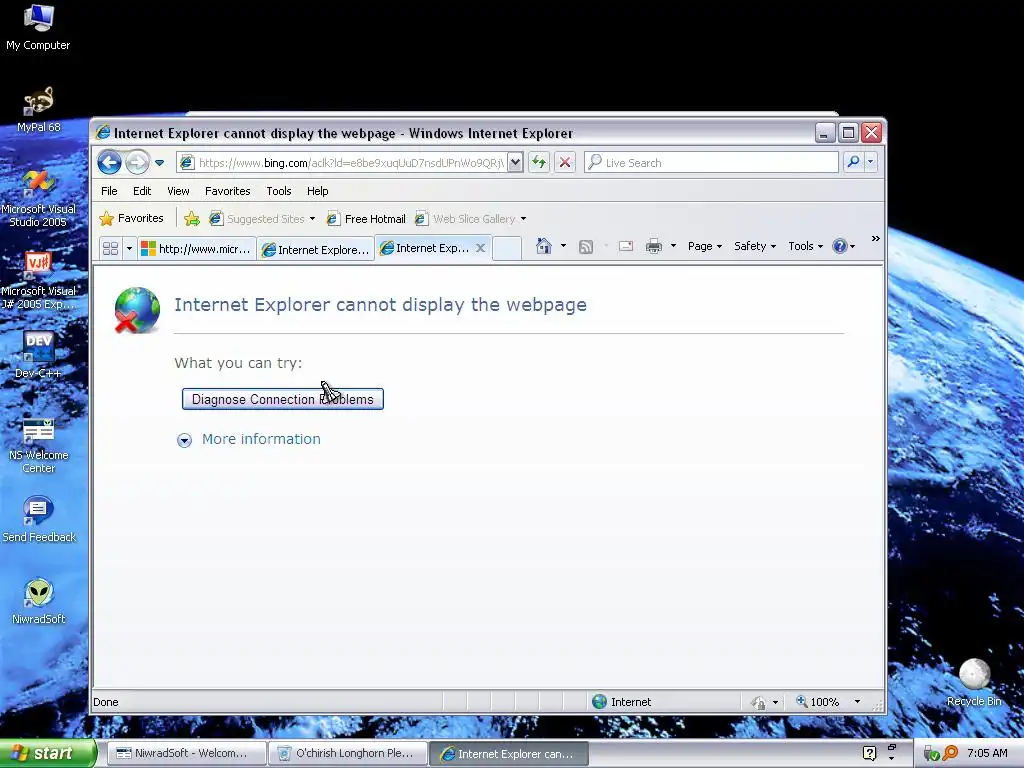Viewport: 1024px width, 768px height.
Task: Click the status bar protected mode icon
Action: point(758,702)
